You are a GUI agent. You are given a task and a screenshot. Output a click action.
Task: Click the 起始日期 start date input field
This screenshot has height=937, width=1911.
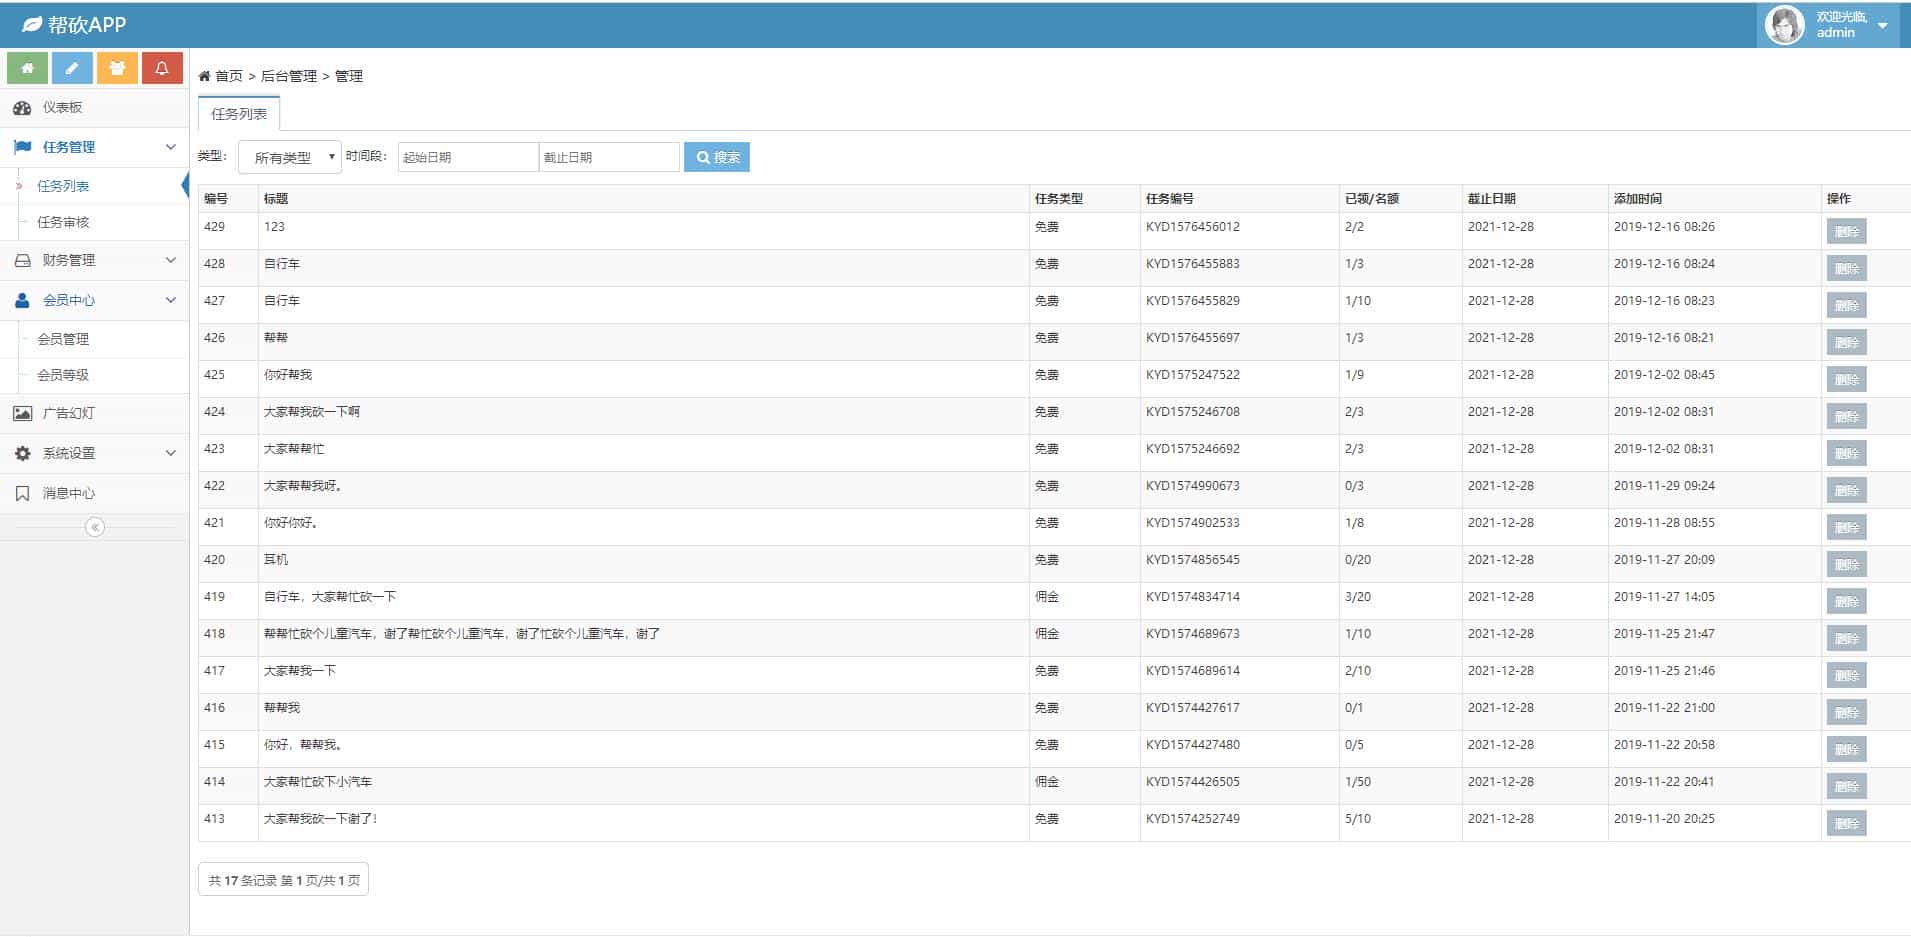(x=466, y=157)
